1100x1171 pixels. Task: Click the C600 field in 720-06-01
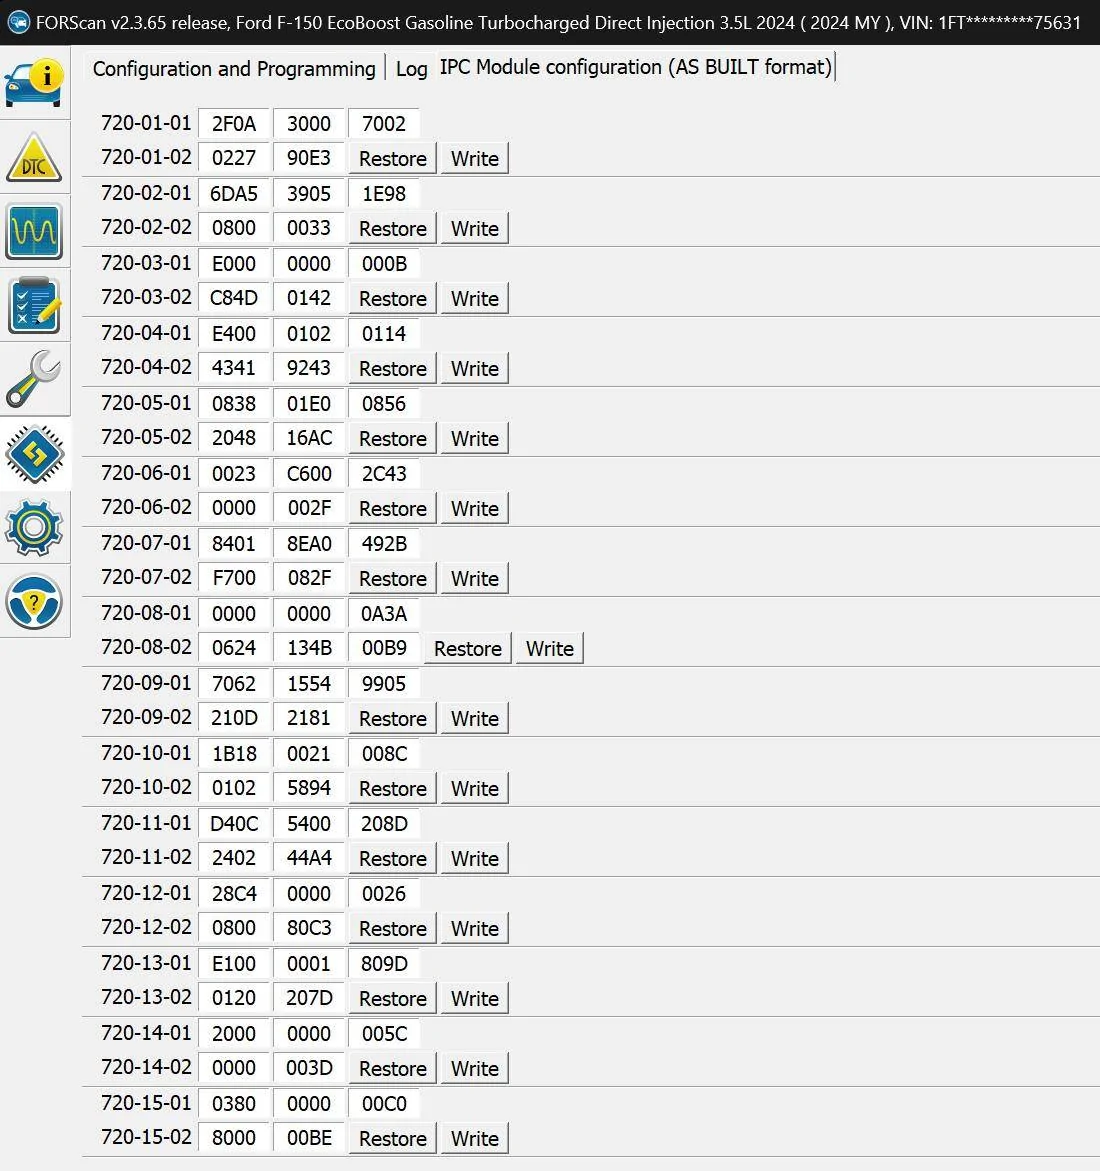coord(308,473)
